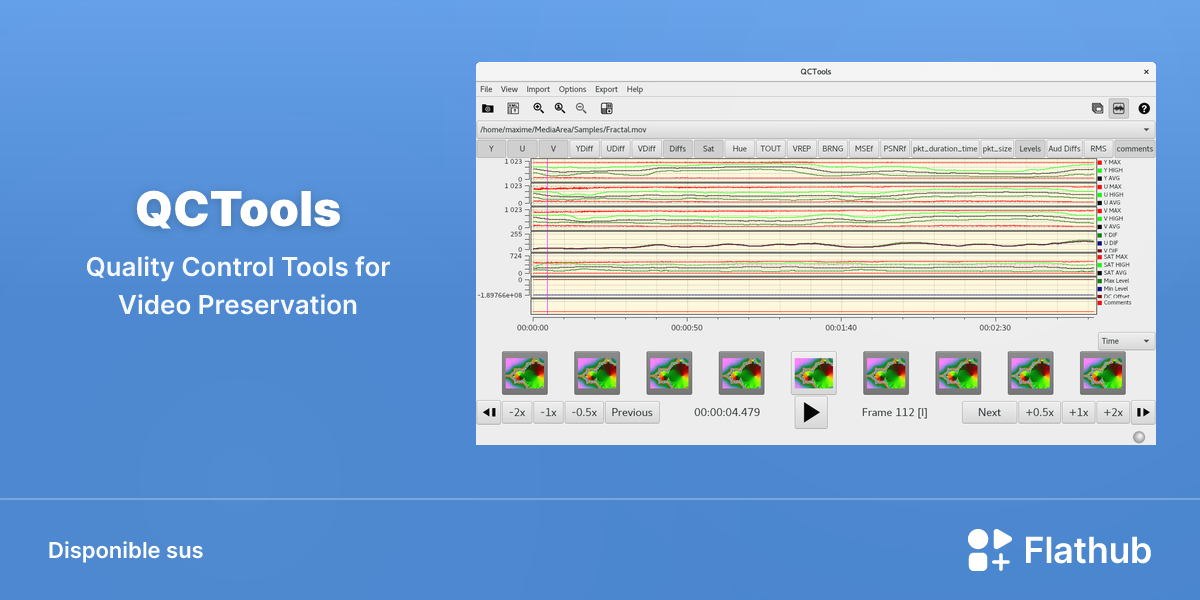Open the Help menu
Image resolution: width=1200 pixels, height=600 pixels.
pos(634,89)
